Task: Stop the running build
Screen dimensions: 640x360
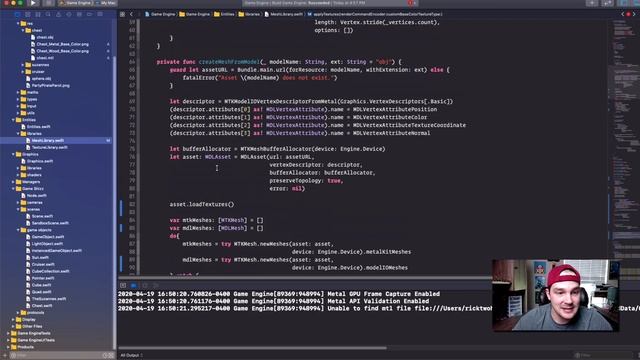Action: [x=48, y=3]
